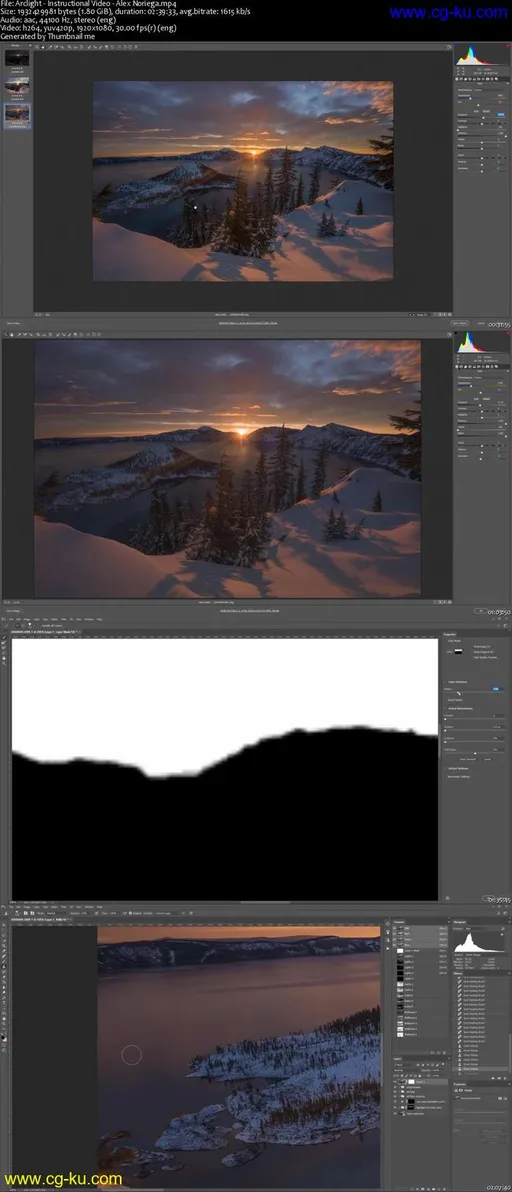Adjust Temperature slider in top Camera Raw frame
The height and width of the screenshot is (1192, 512).
coord(482,99)
